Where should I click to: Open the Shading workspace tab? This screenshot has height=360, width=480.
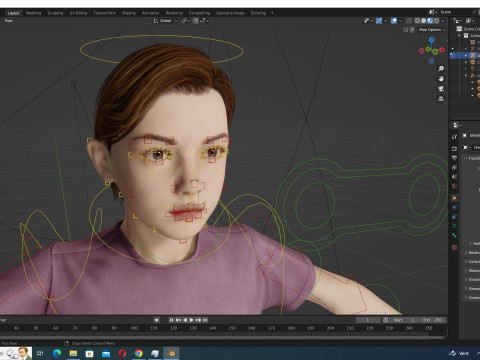click(129, 13)
